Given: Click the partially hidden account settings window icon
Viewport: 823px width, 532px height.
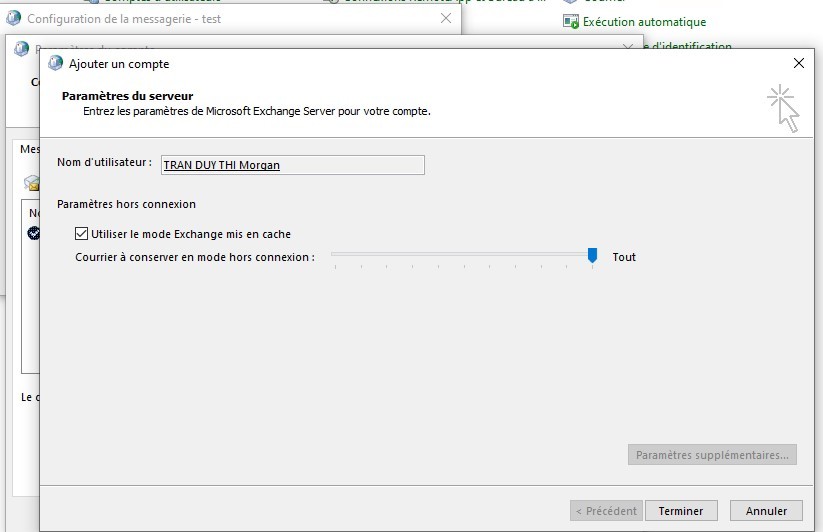Looking at the screenshot, I should coord(22,48).
